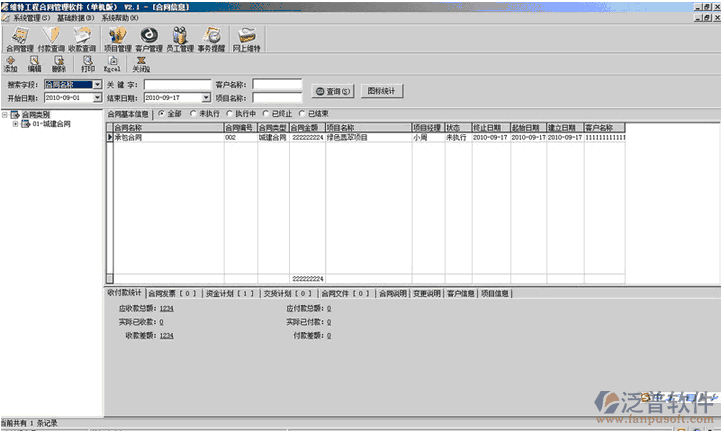Export to Excel toolbar icon
This screenshot has height=435, width=724.
113,63
